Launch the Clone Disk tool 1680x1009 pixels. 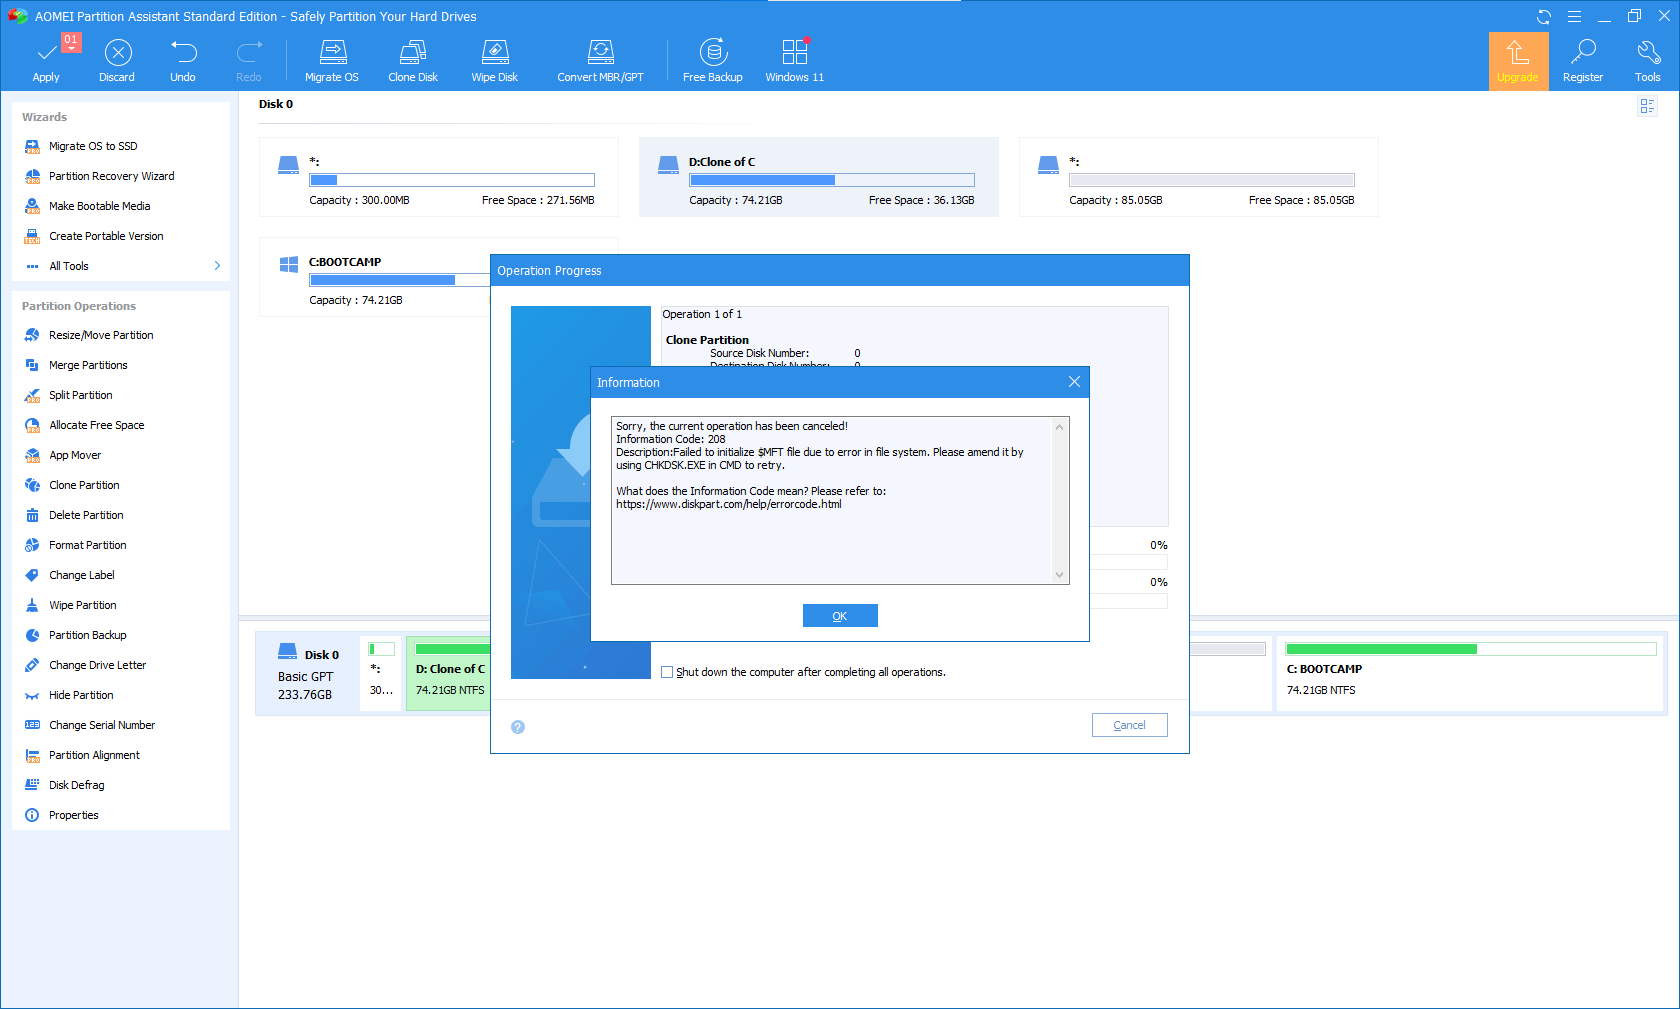point(413,61)
